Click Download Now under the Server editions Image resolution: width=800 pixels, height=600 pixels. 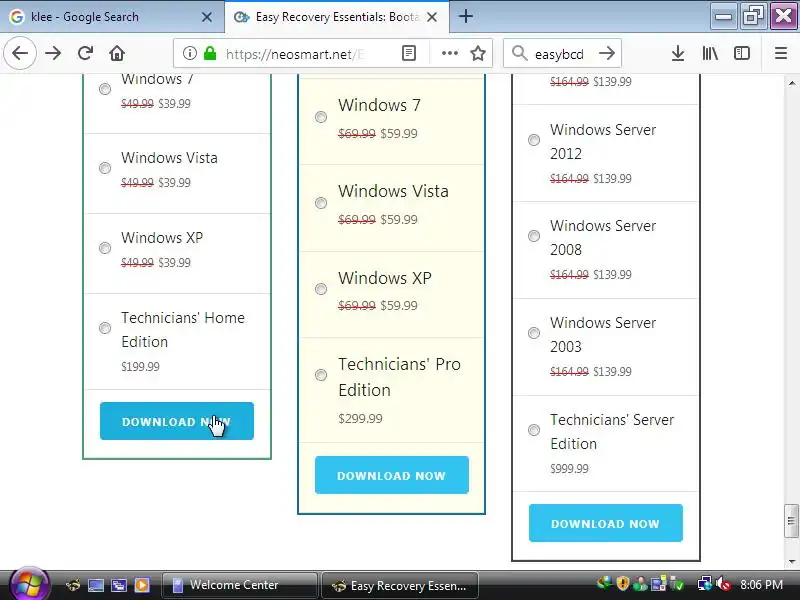tap(606, 523)
